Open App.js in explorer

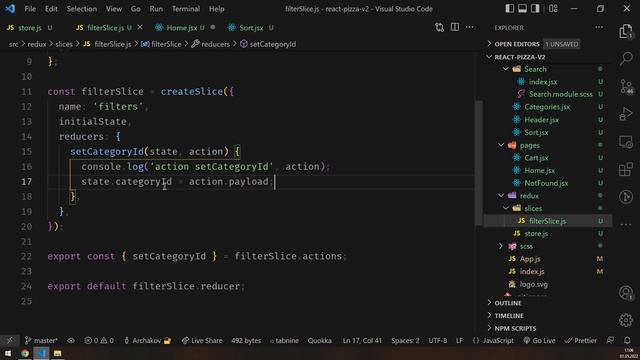(x=530, y=259)
